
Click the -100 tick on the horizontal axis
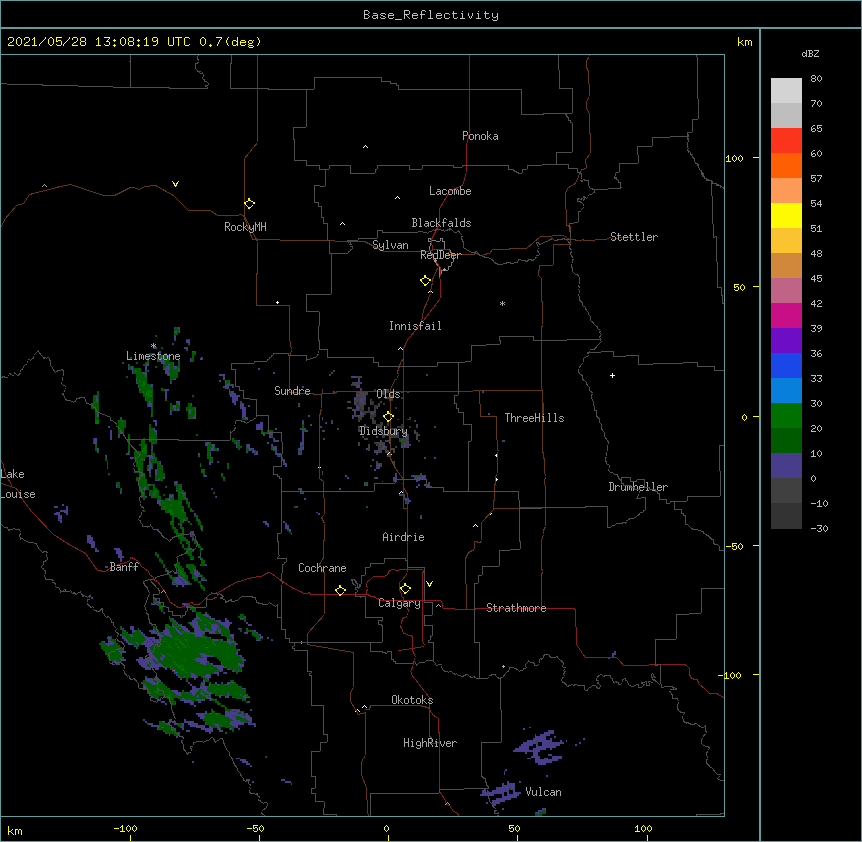[125, 828]
